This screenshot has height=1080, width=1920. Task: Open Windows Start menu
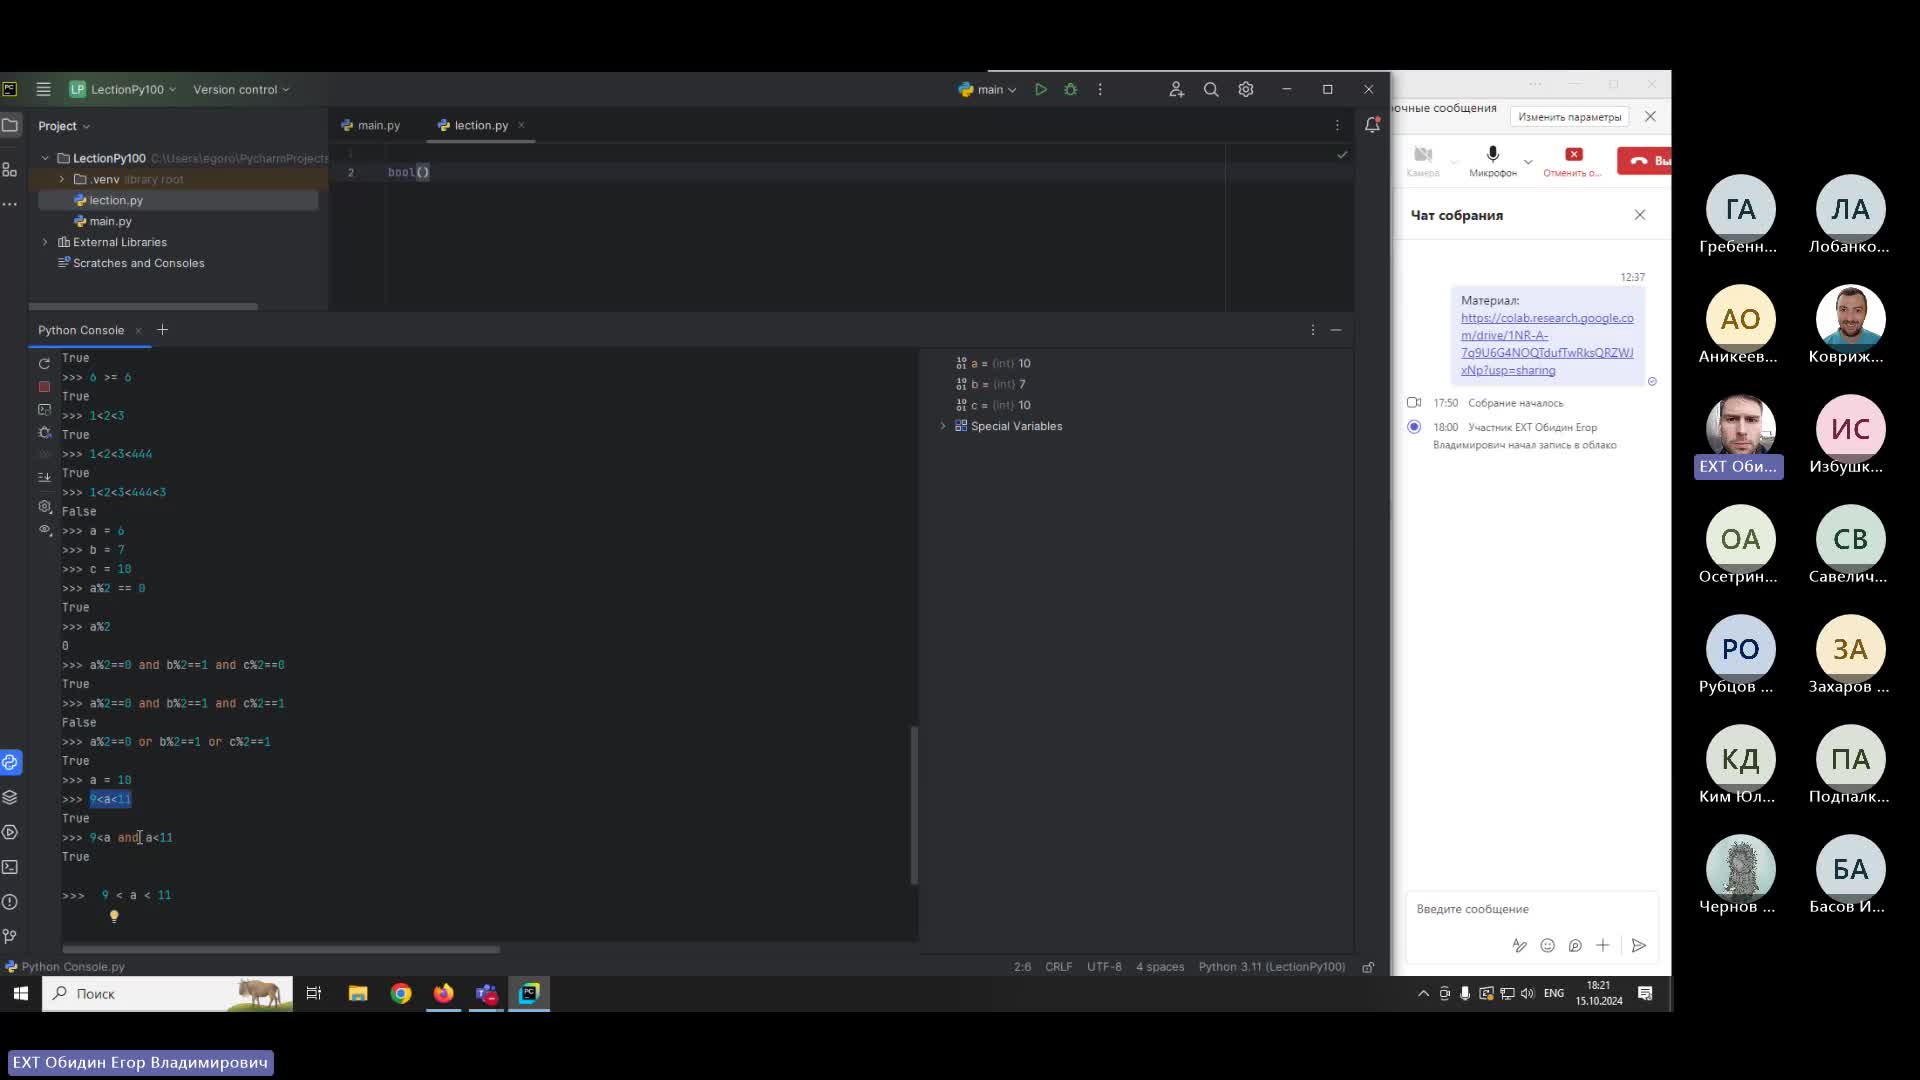coord(20,993)
